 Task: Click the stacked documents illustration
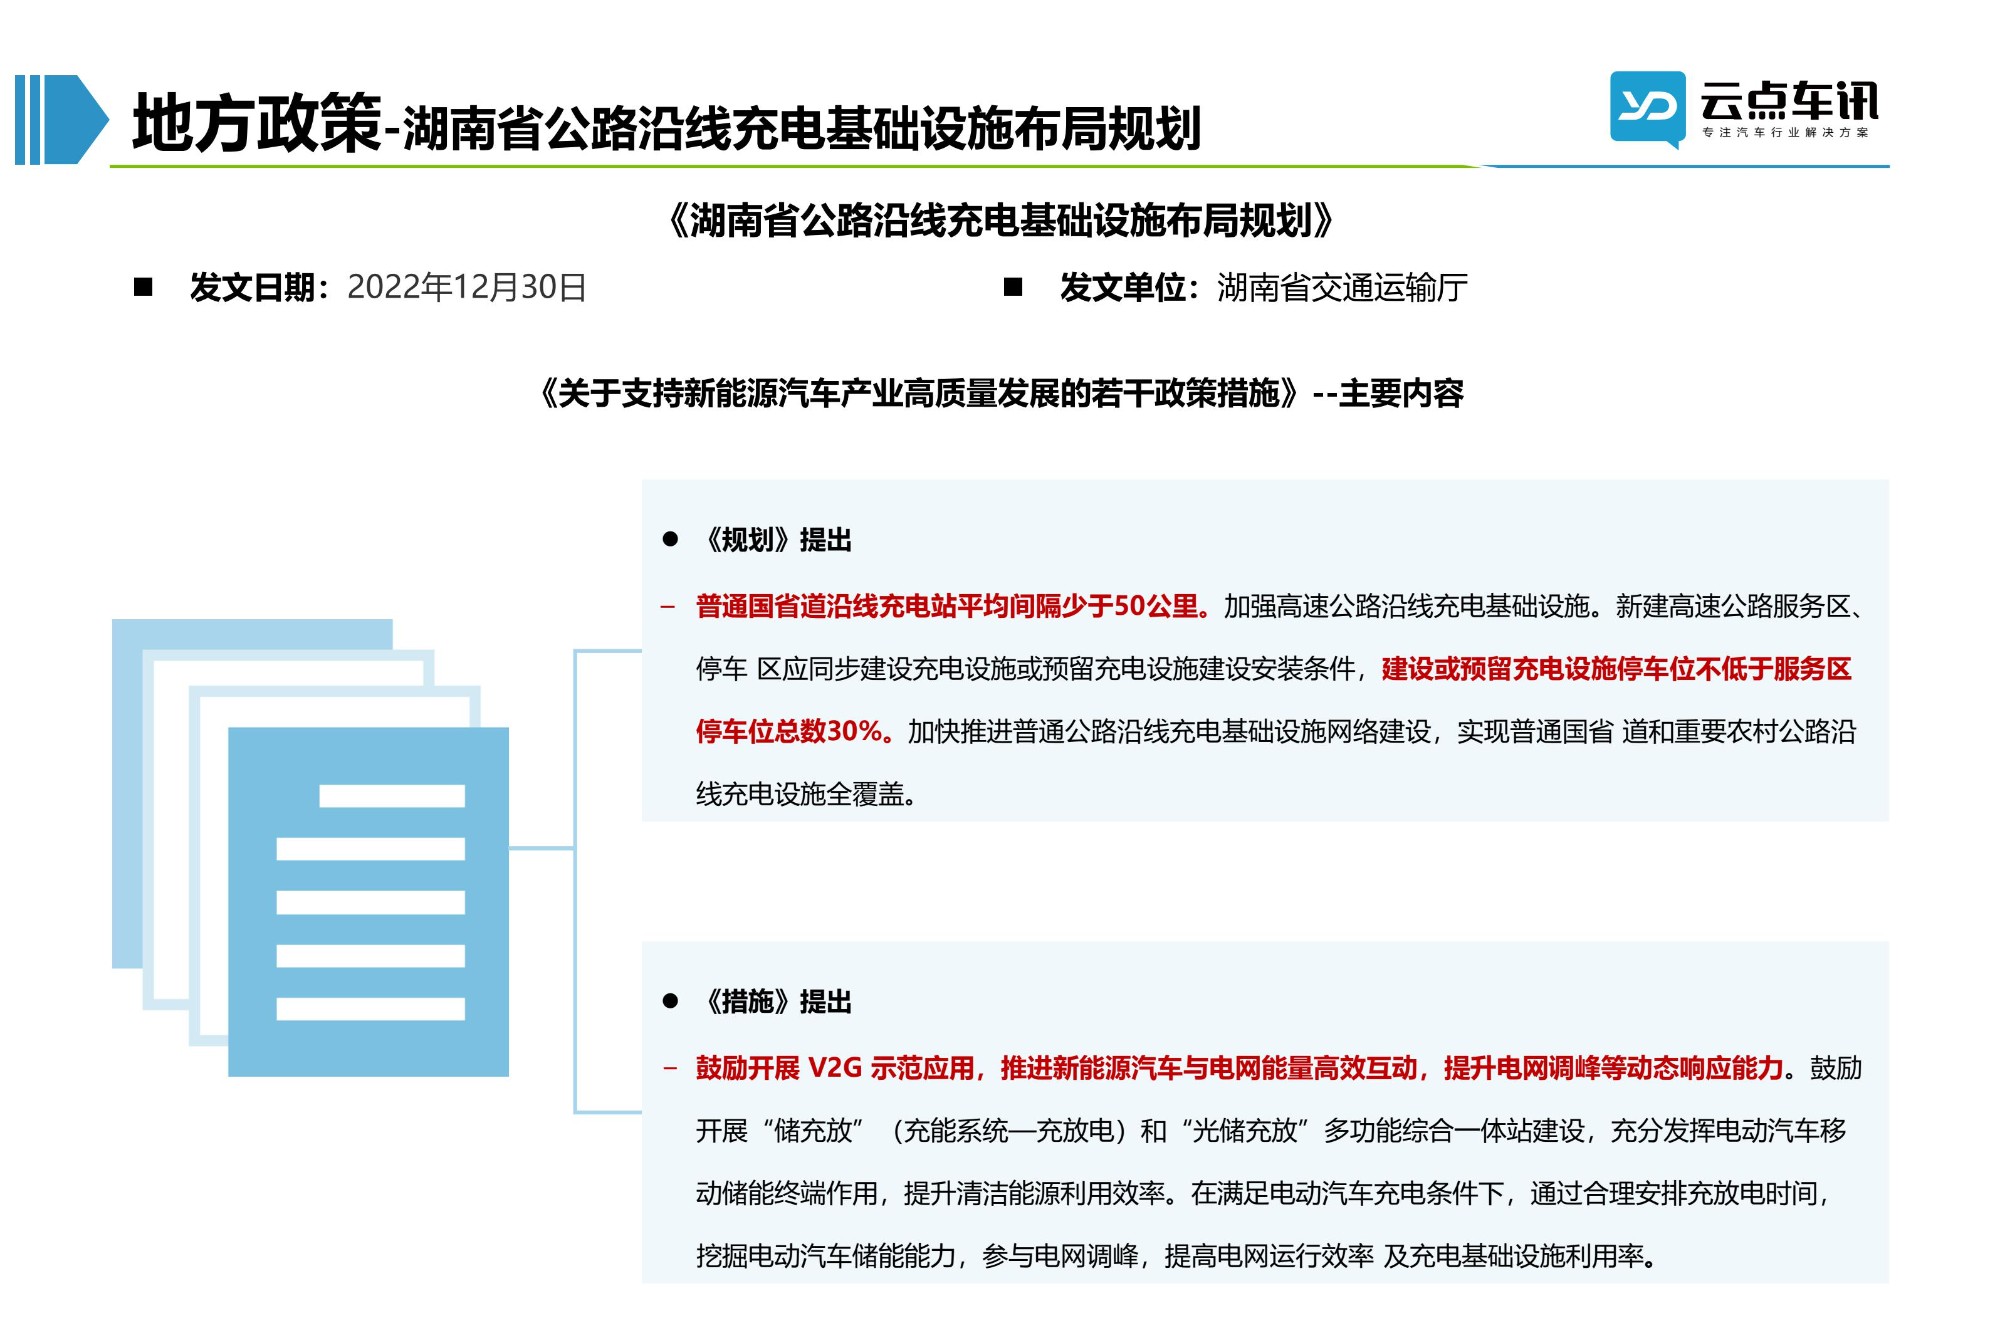pyautogui.click(x=310, y=848)
